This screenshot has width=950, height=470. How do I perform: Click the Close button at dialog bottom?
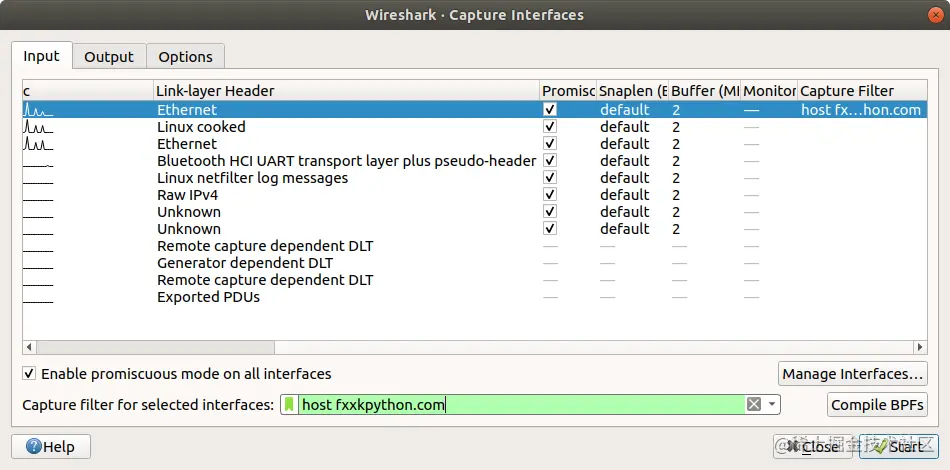click(812, 447)
